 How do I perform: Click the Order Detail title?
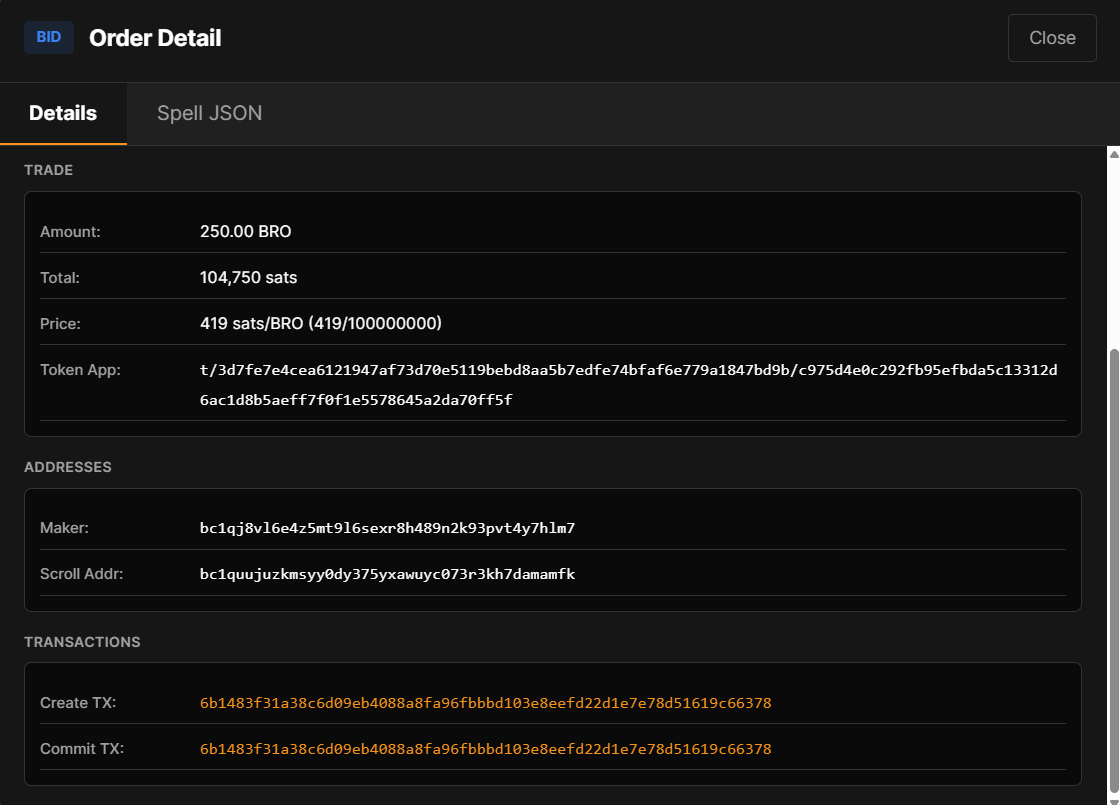[155, 38]
